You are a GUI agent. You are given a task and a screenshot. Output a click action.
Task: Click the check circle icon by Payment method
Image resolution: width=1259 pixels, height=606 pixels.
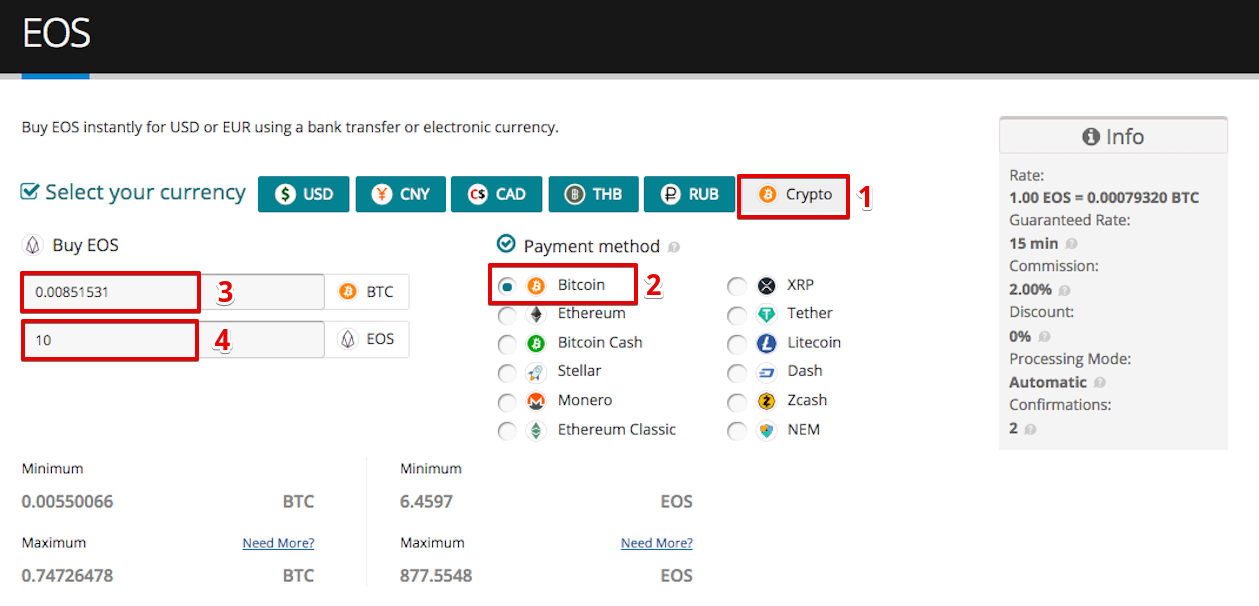[x=506, y=244]
